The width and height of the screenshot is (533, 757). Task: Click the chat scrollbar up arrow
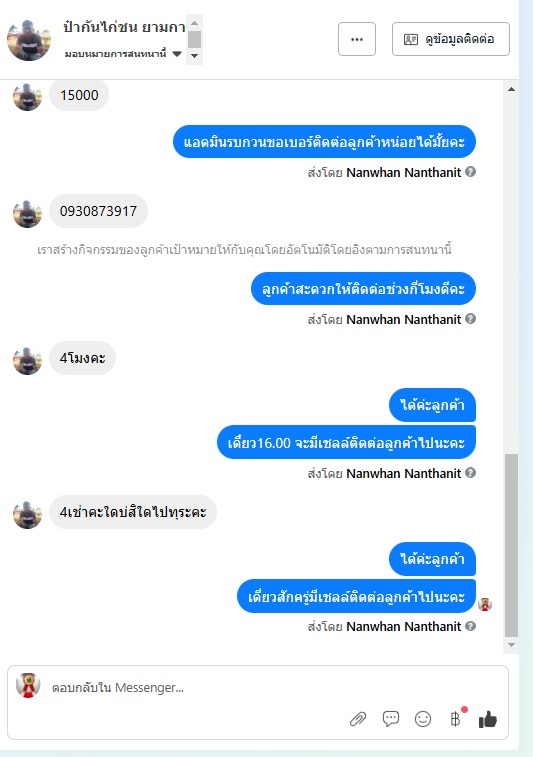coord(511,89)
